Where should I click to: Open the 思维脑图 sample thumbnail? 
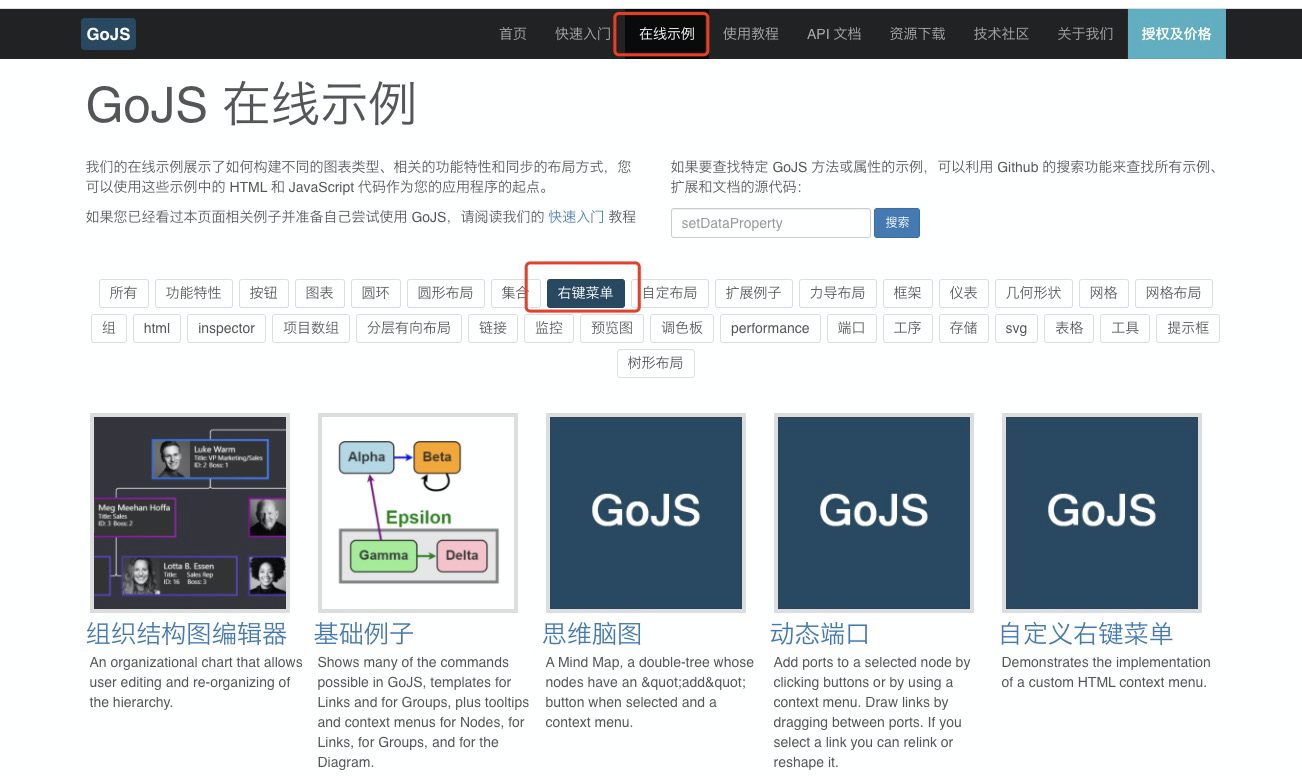click(645, 511)
